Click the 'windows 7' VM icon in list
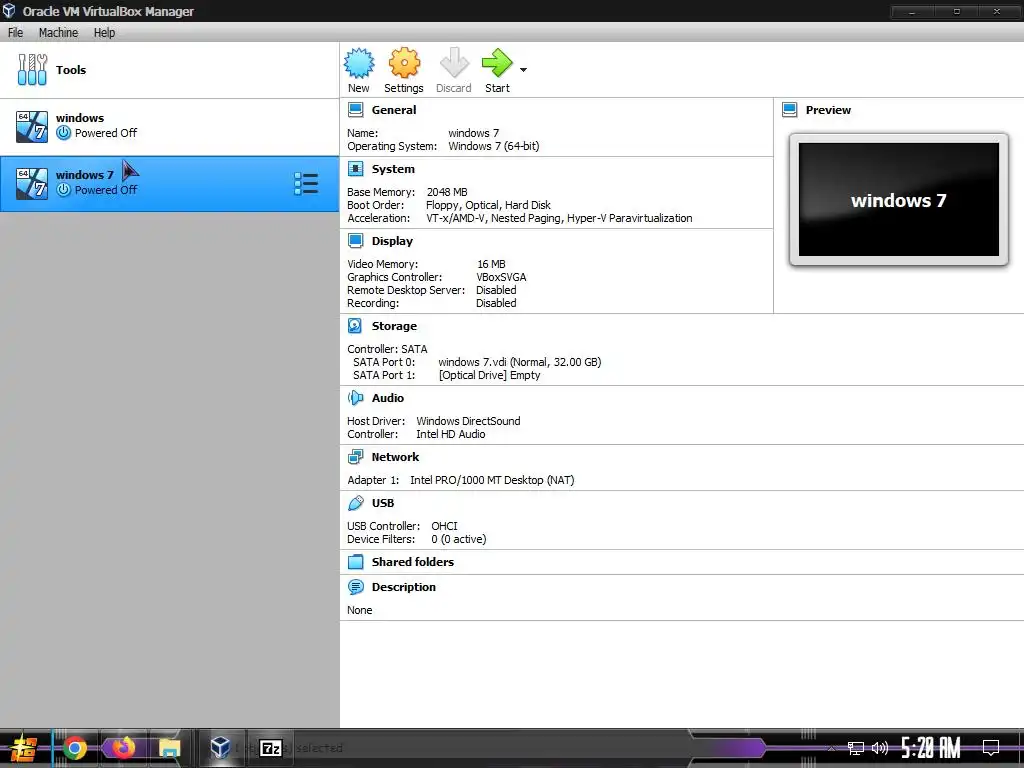Screen dimensions: 1024x768 click(x=32, y=184)
